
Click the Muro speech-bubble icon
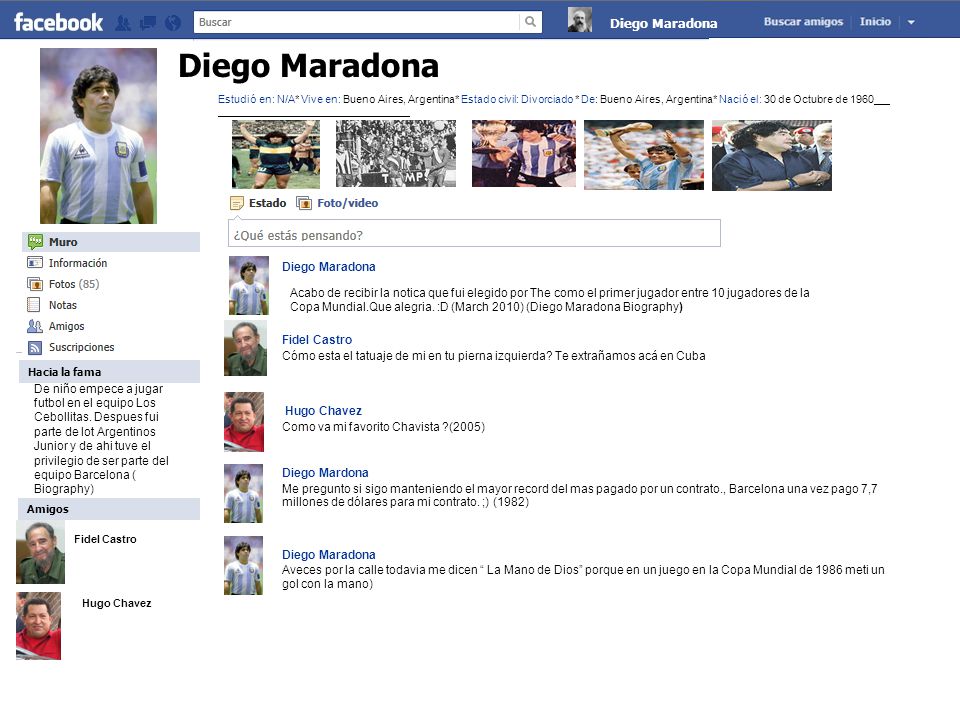36,242
